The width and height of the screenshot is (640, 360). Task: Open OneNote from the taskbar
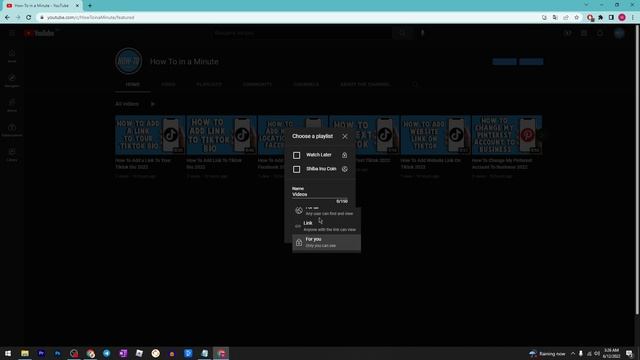tap(123, 353)
